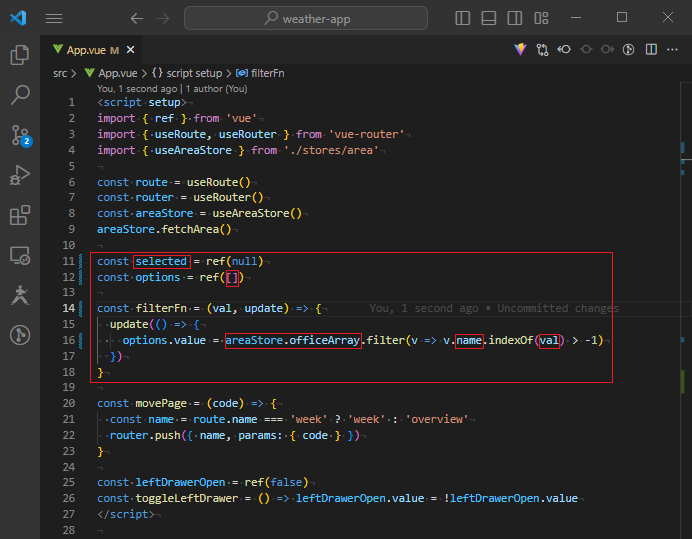Viewport: 692px width, 539px height.
Task: Click 'movePage' on line 20
Action: click(161, 403)
